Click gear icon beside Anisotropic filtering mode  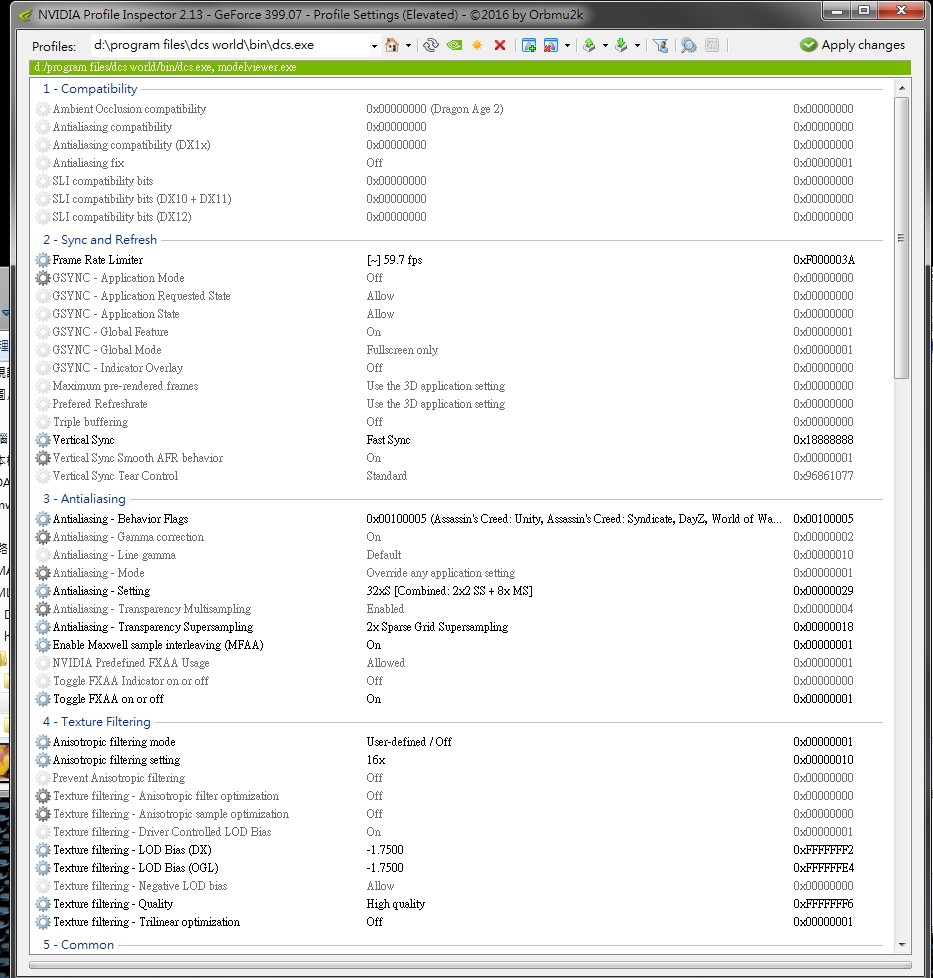pos(42,742)
